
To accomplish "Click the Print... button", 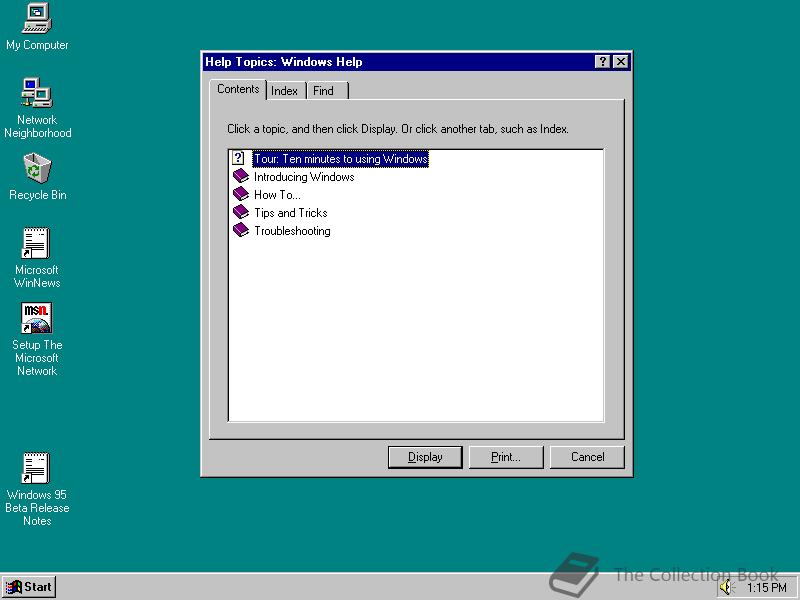I will (x=506, y=457).
